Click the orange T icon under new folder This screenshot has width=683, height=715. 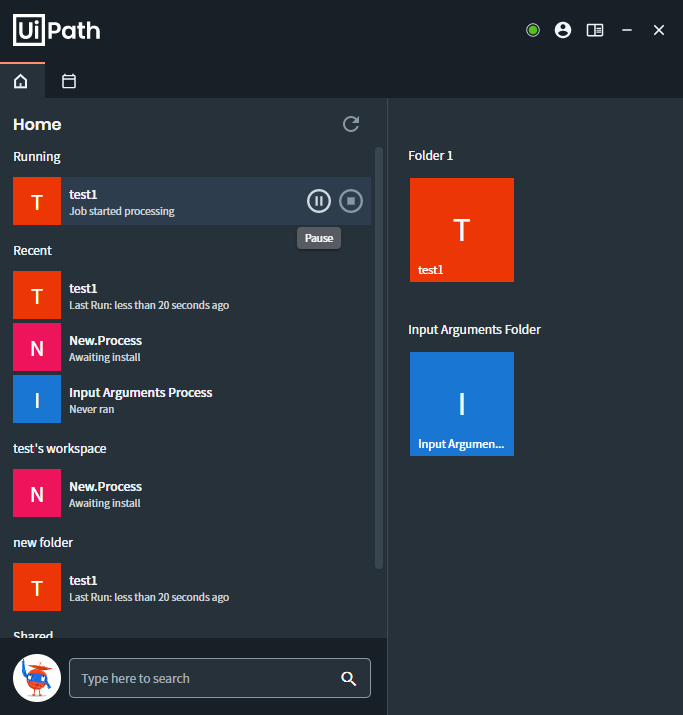pyautogui.click(x=37, y=587)
